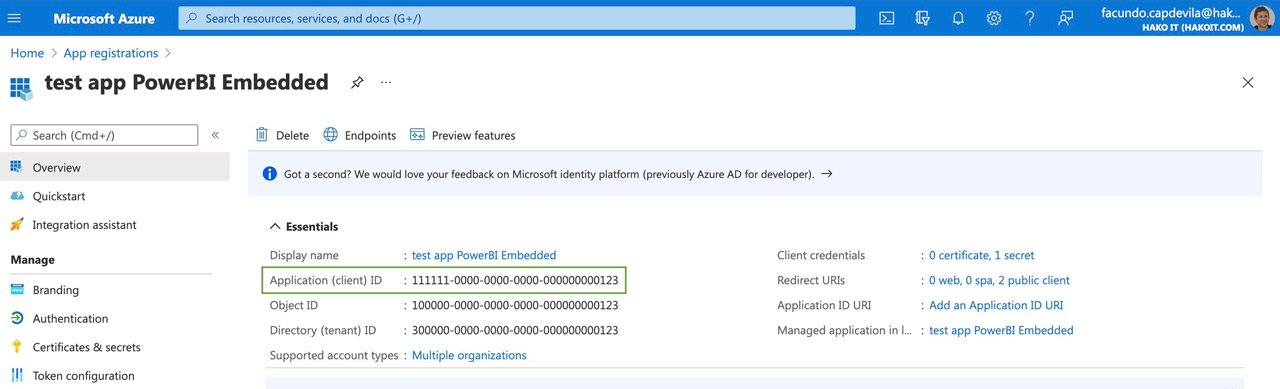Open the feedback banner arrow
This screenshot has width=1280, height=389.
click(826, 174)
